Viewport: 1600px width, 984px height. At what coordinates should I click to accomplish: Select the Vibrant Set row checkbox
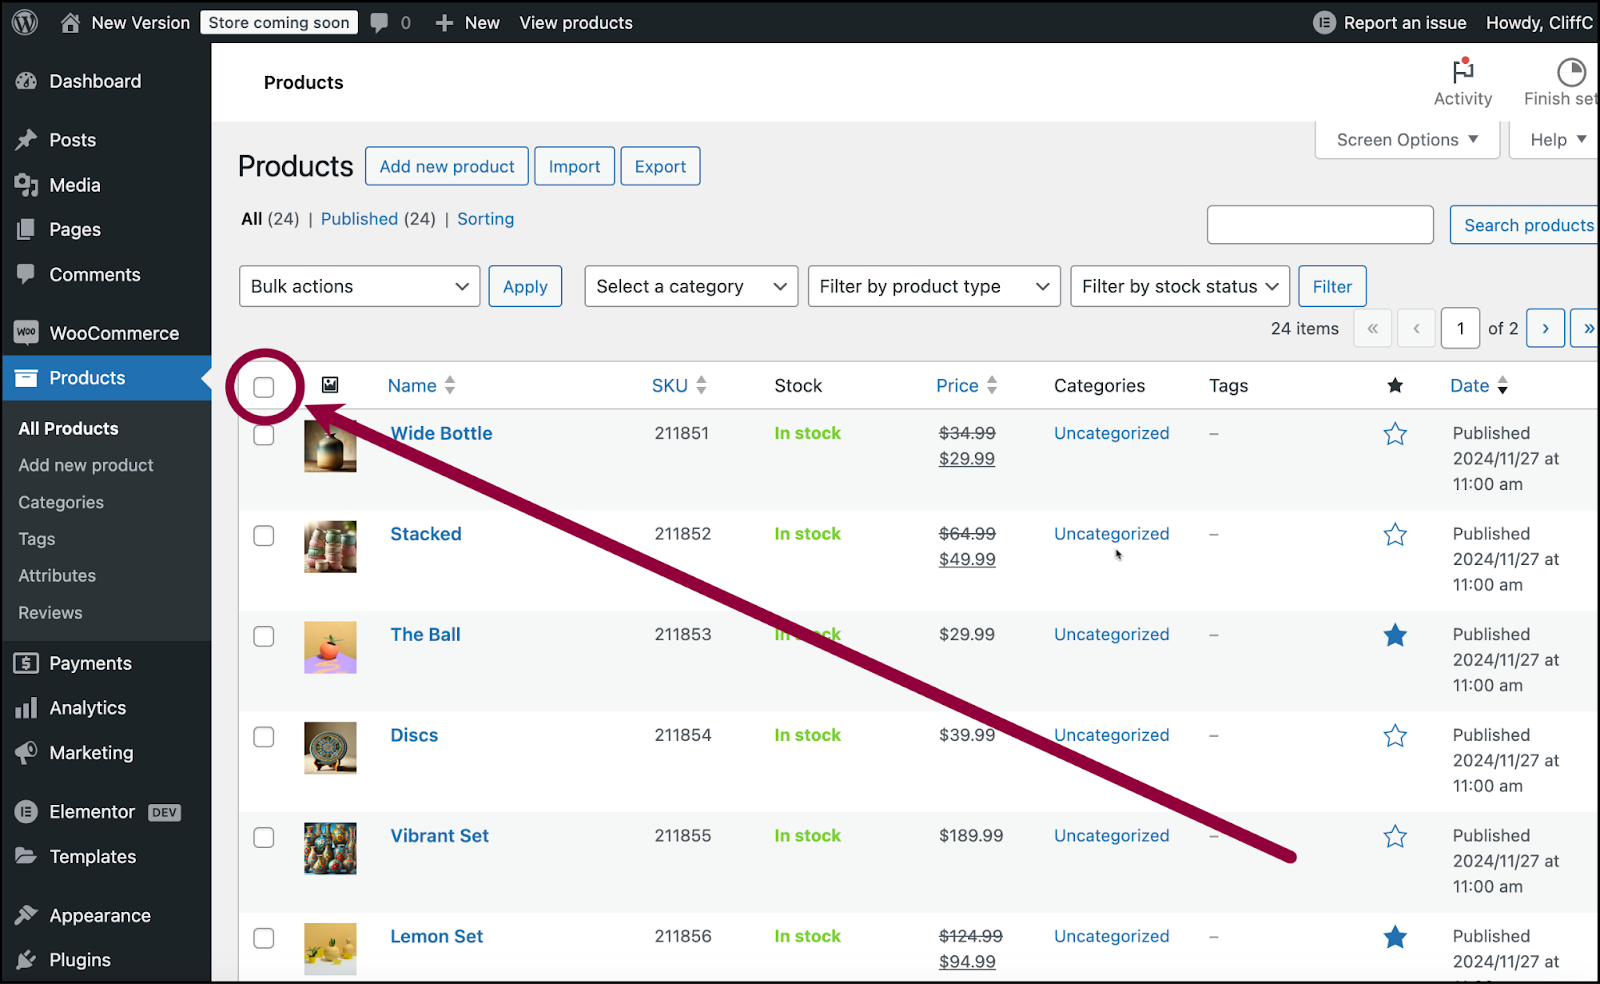pyautogui.click(x=264, y=838)
